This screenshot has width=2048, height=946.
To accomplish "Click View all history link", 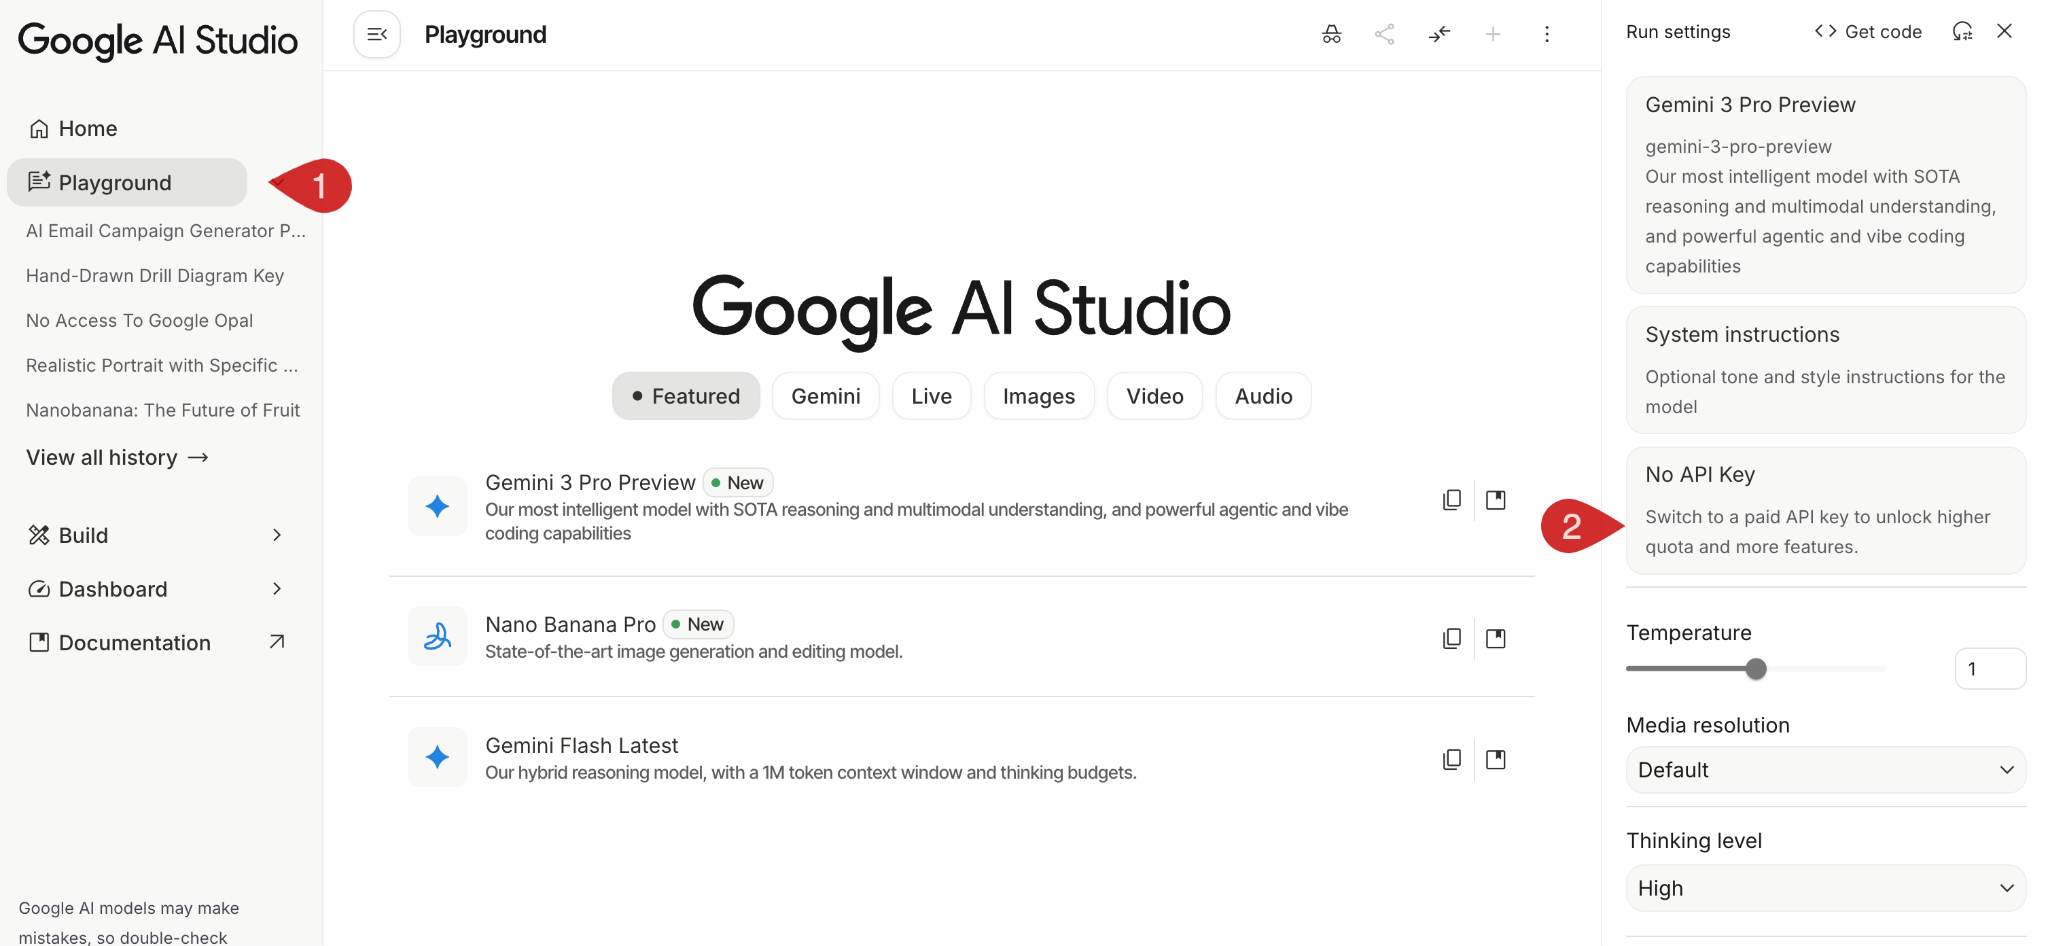I will [117, 457].
